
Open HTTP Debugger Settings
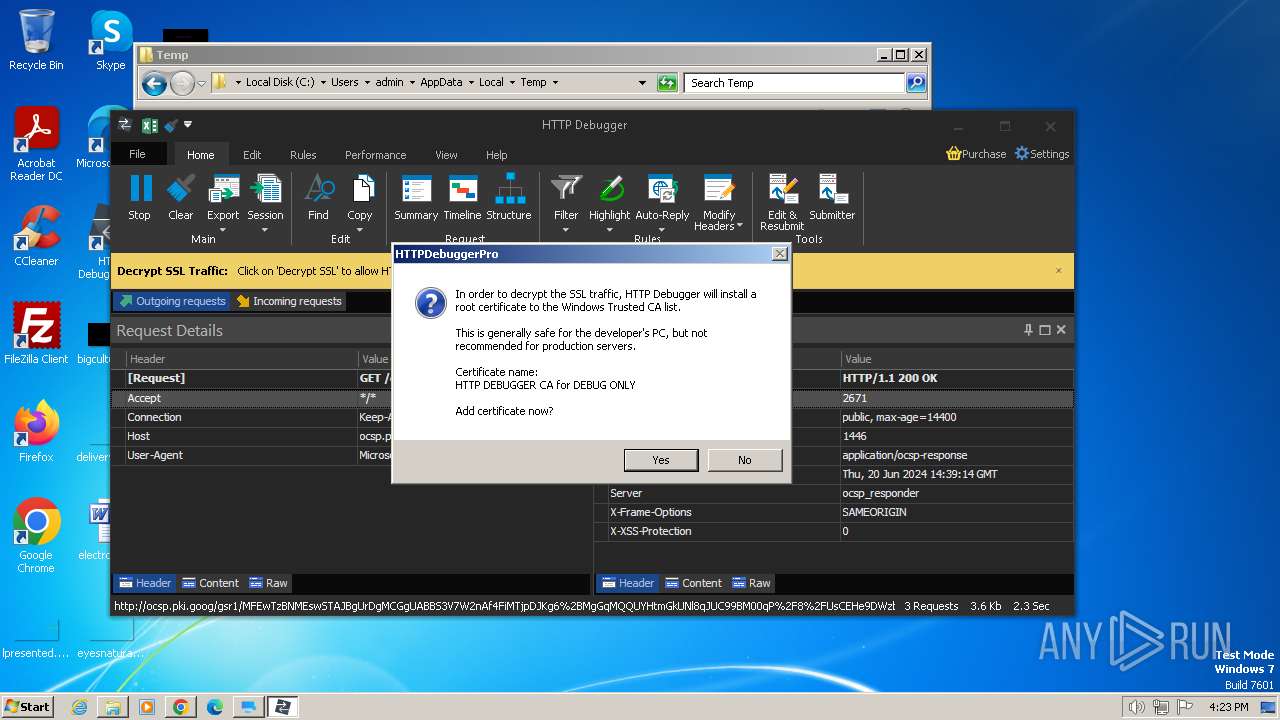pos(1042,154)
